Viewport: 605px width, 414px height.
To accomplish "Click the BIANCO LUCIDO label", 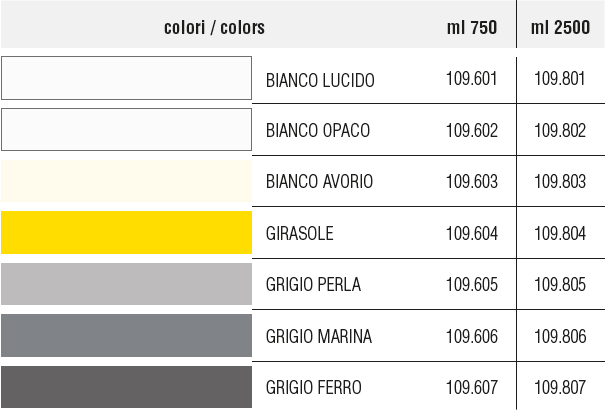I will pos(320,80).
